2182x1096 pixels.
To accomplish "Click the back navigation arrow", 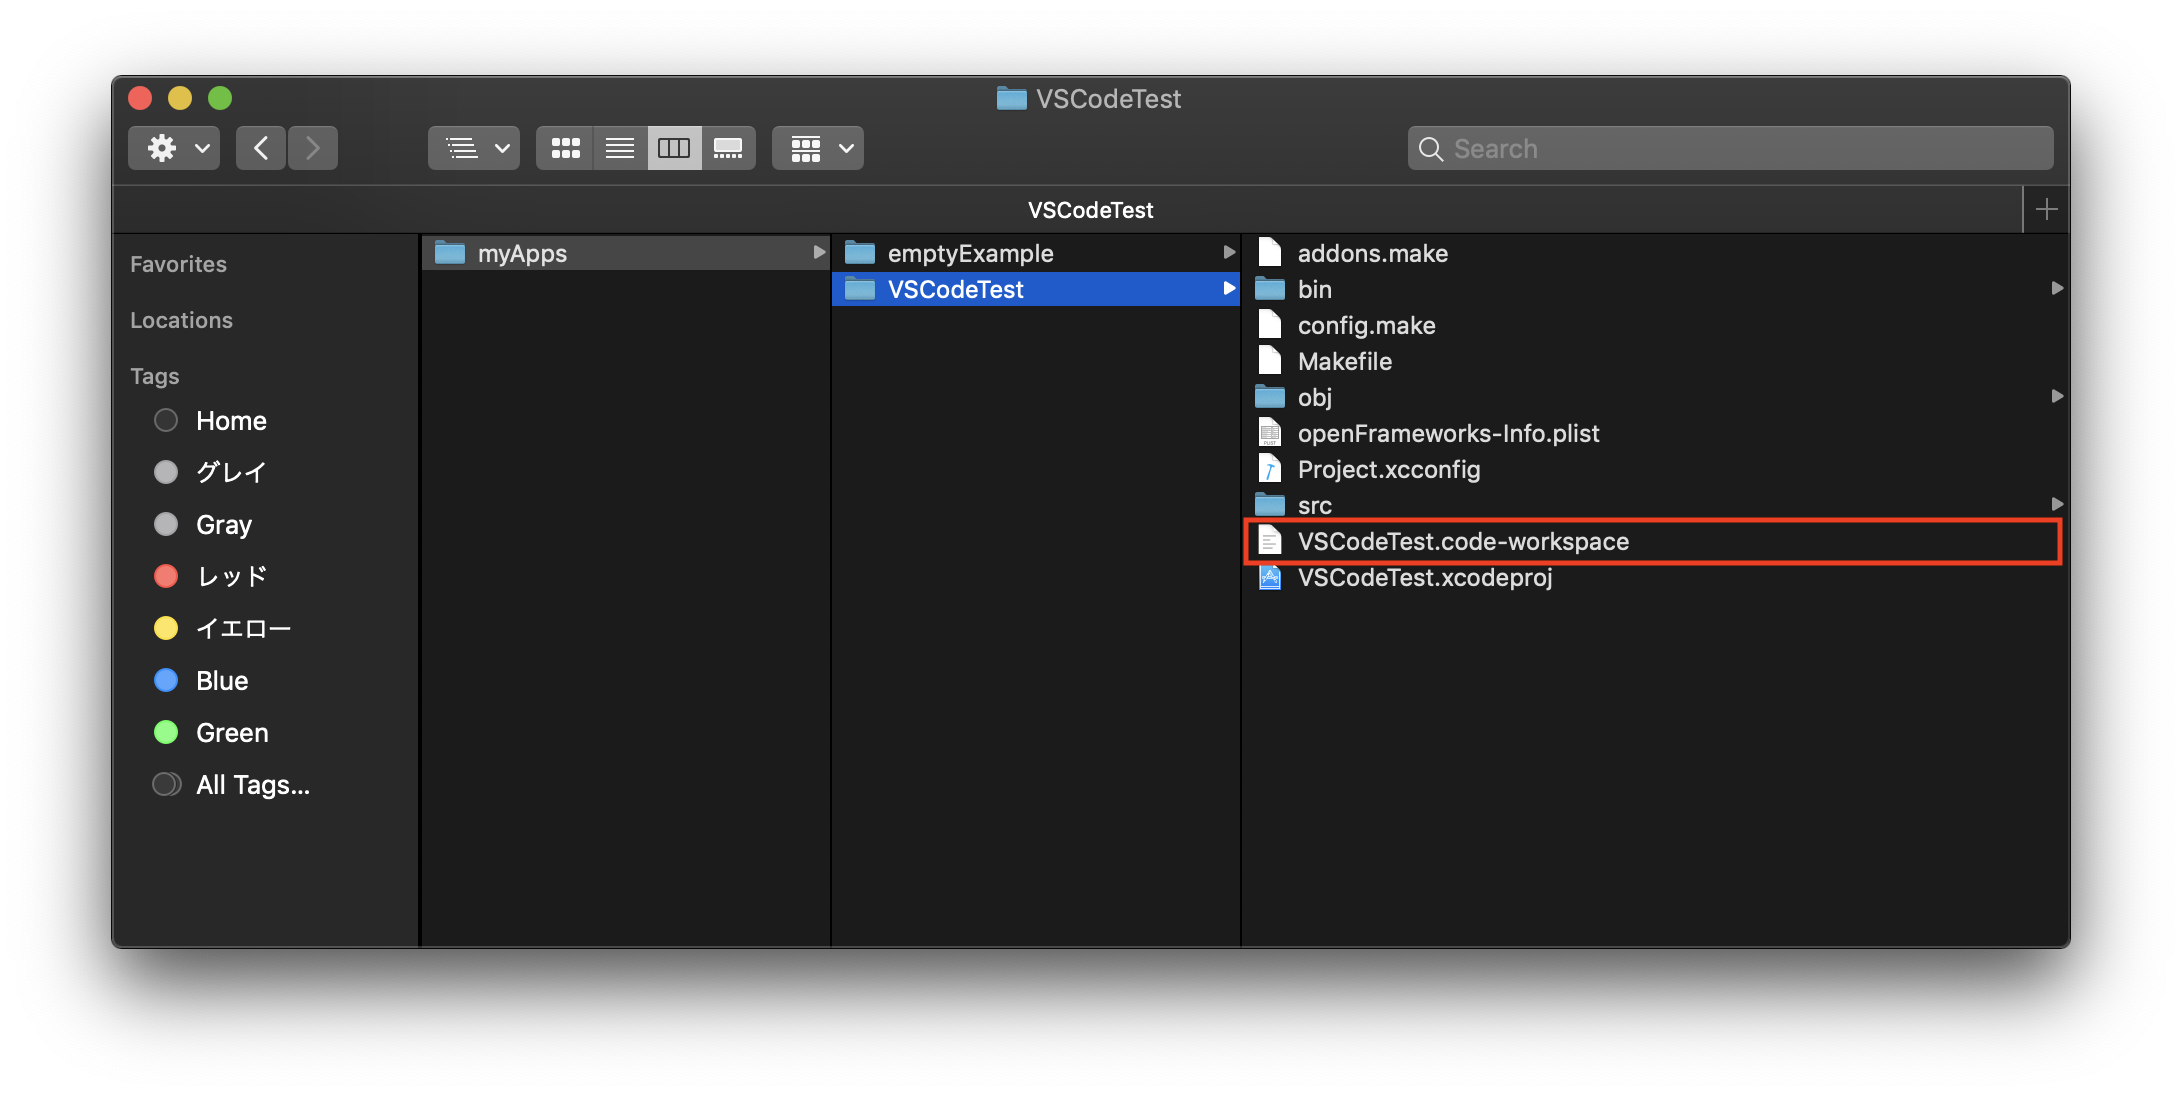I will 260,147.
